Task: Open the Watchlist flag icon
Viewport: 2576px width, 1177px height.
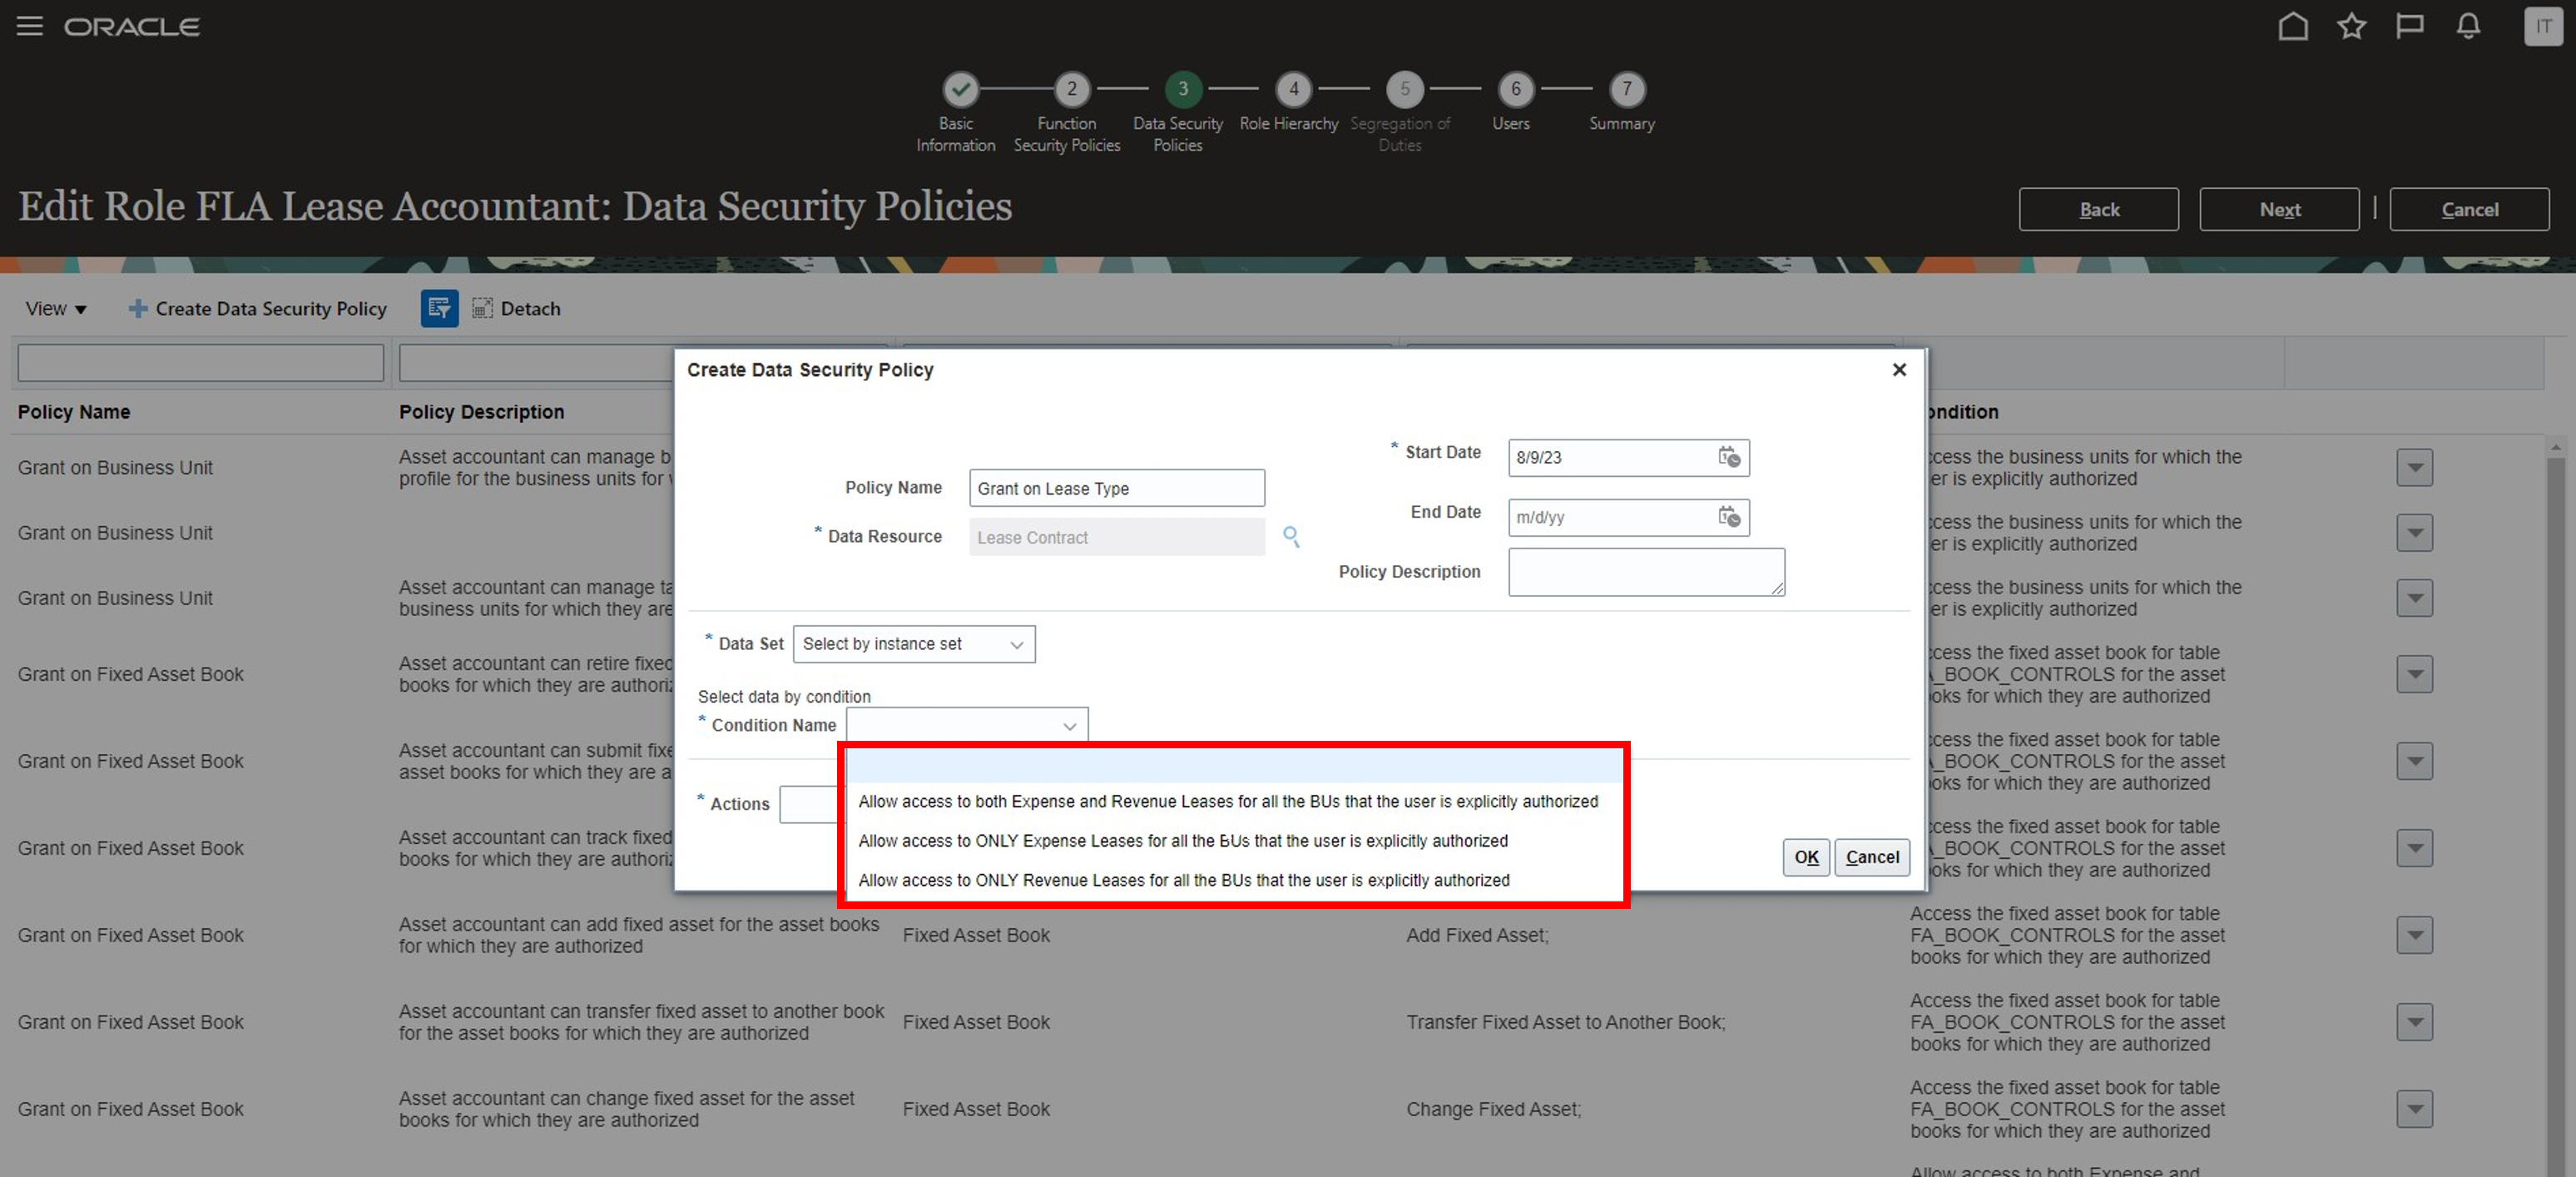Action: (2409, 26)
